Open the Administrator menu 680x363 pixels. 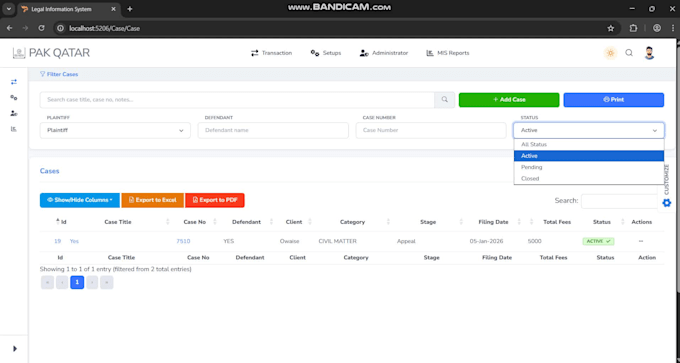384,53
